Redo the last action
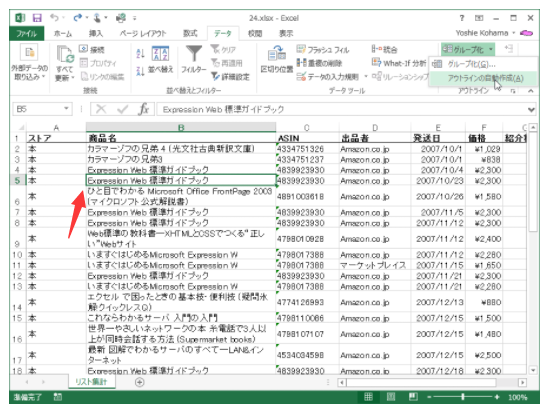This screenshot has width=549, height=413. tap(77, 18)
